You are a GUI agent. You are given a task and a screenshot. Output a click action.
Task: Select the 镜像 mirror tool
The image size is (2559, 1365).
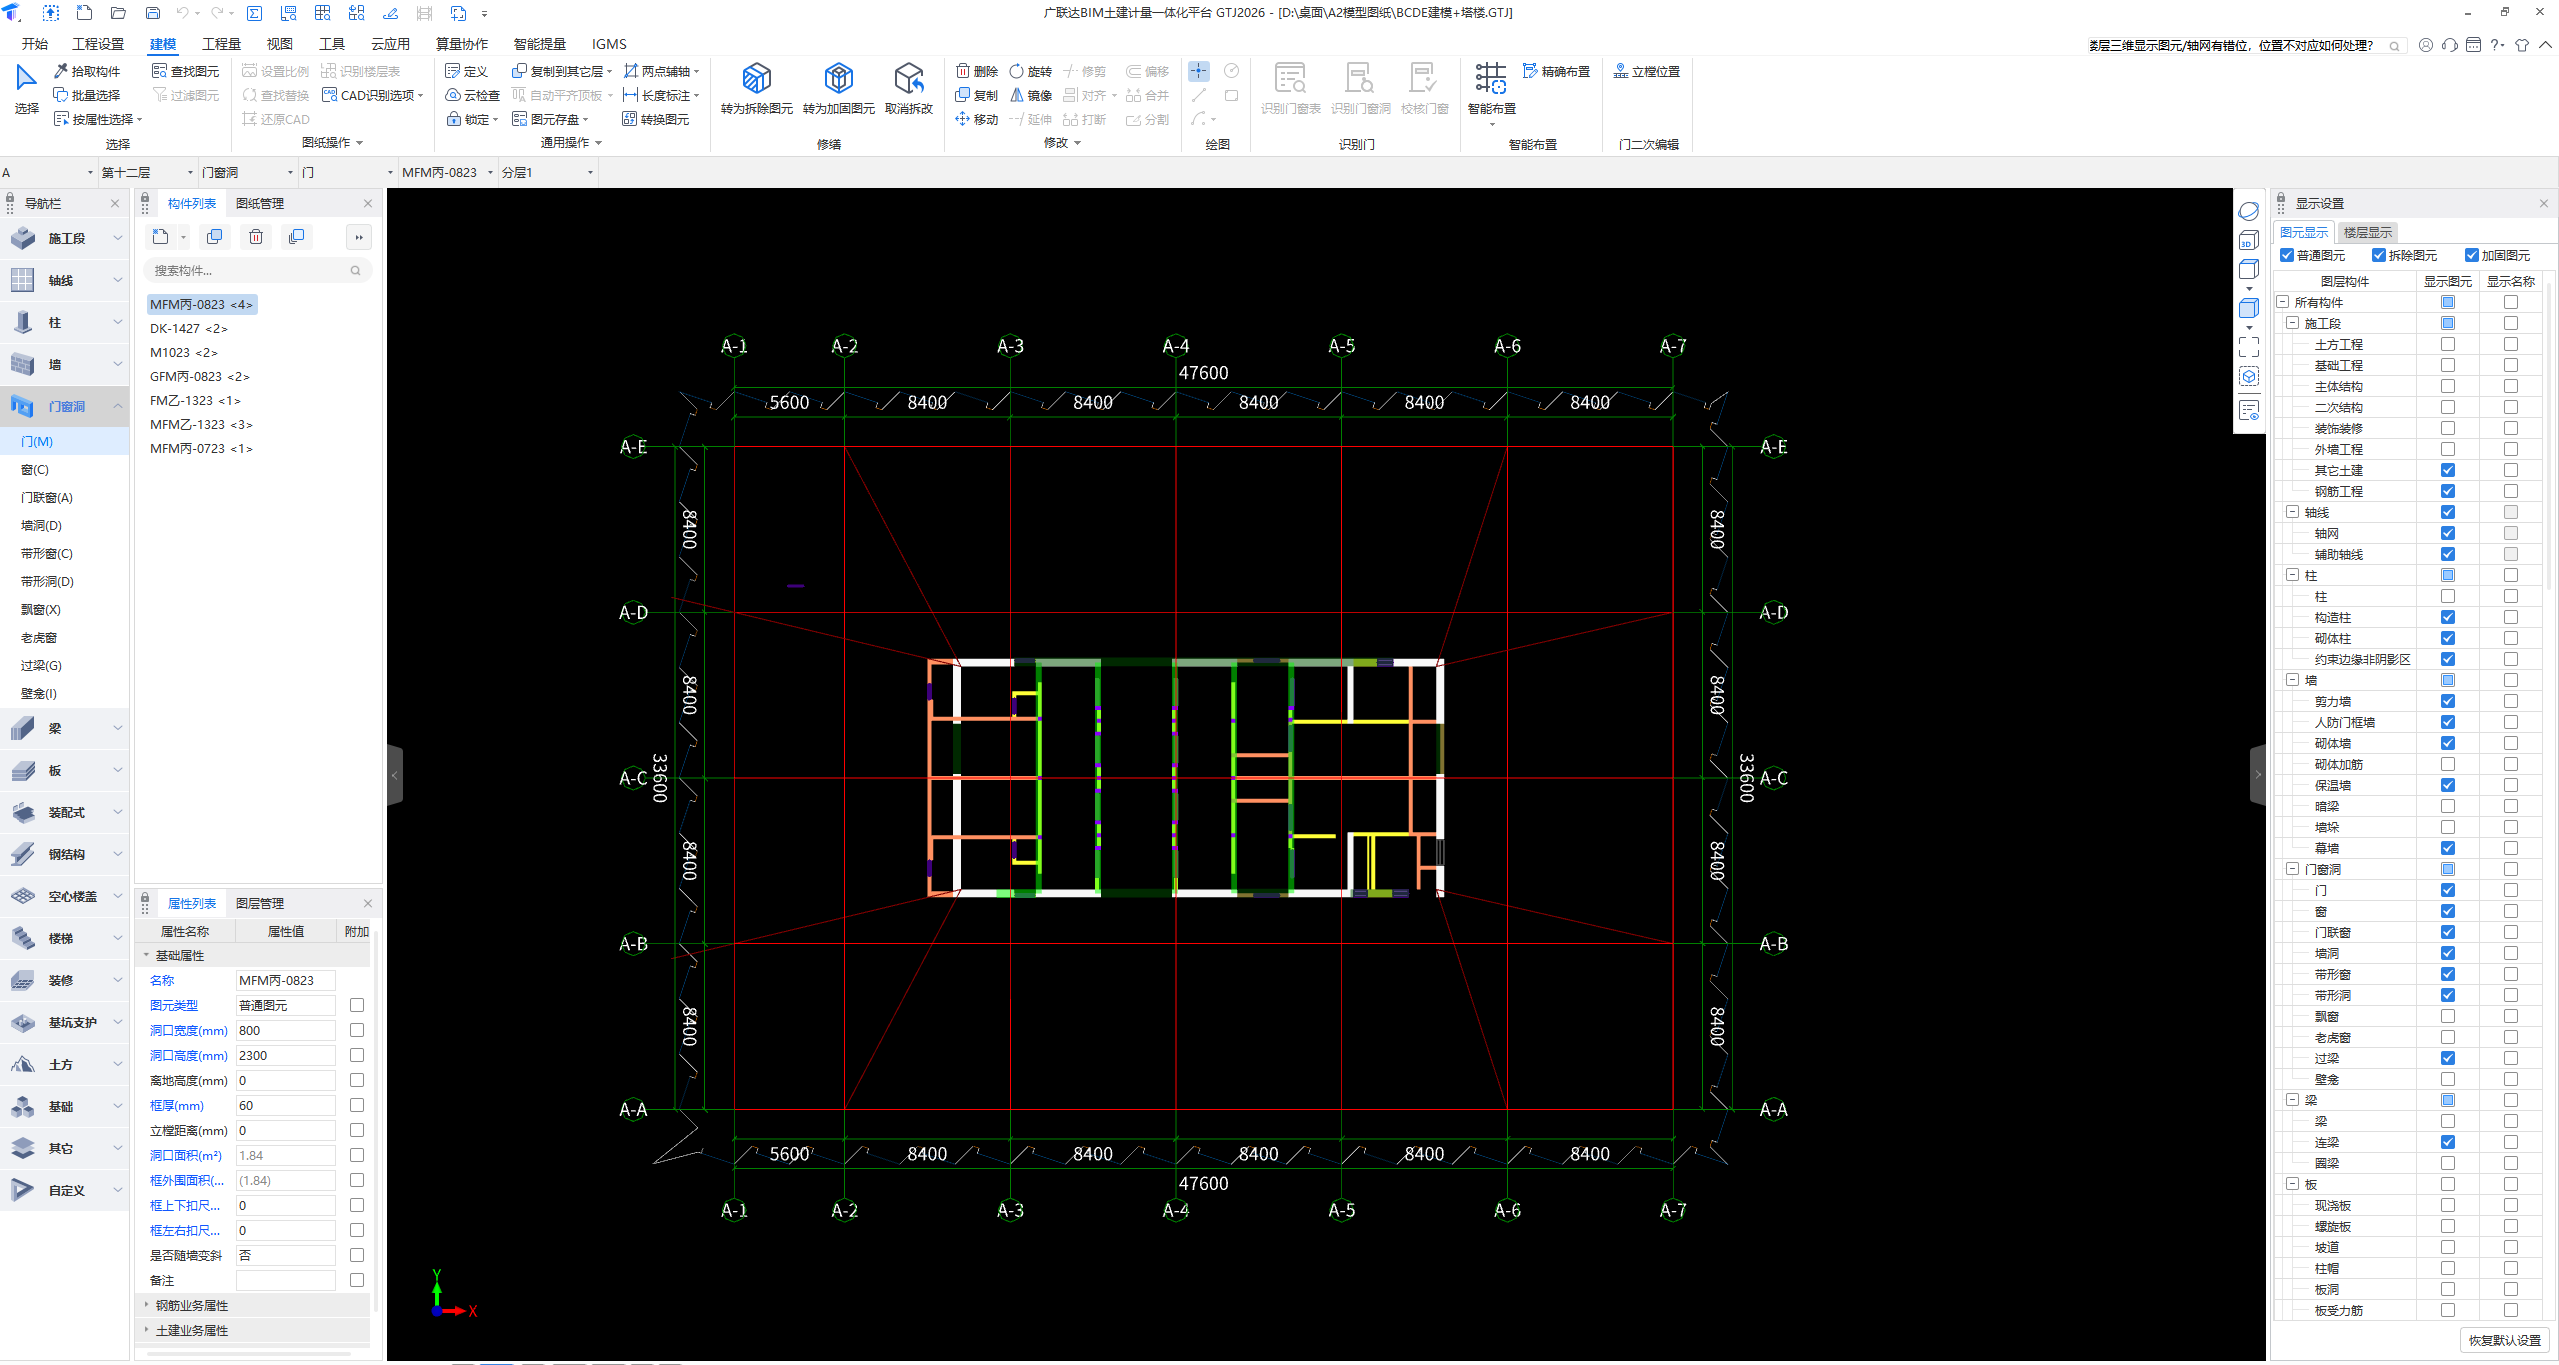tap(1030, 95)
